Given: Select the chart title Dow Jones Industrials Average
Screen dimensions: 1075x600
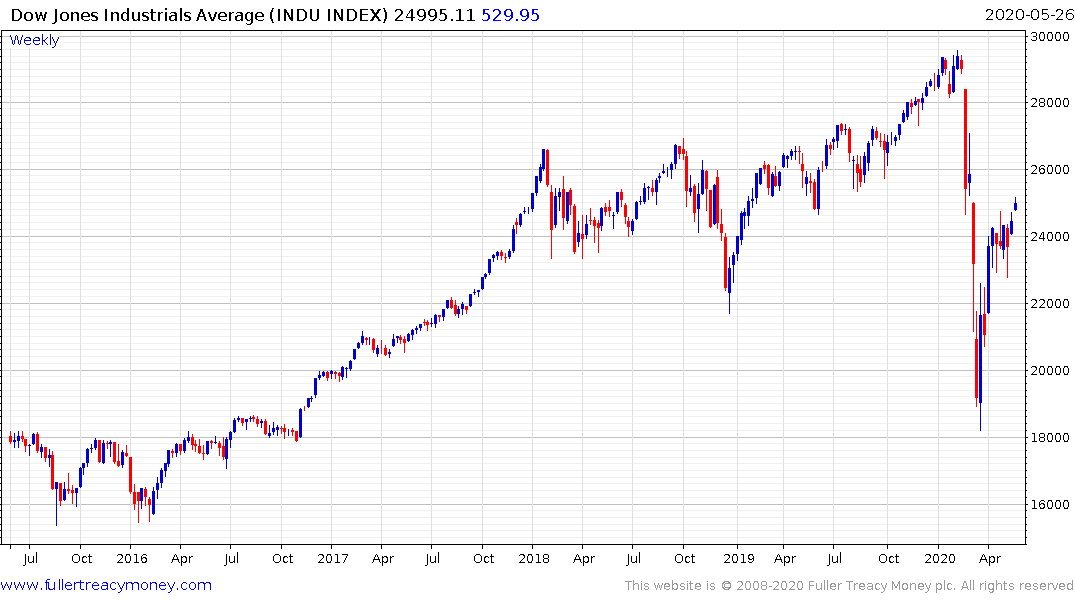Looking at the screenshot, I should pyautogui.click(x=136, y=15).
